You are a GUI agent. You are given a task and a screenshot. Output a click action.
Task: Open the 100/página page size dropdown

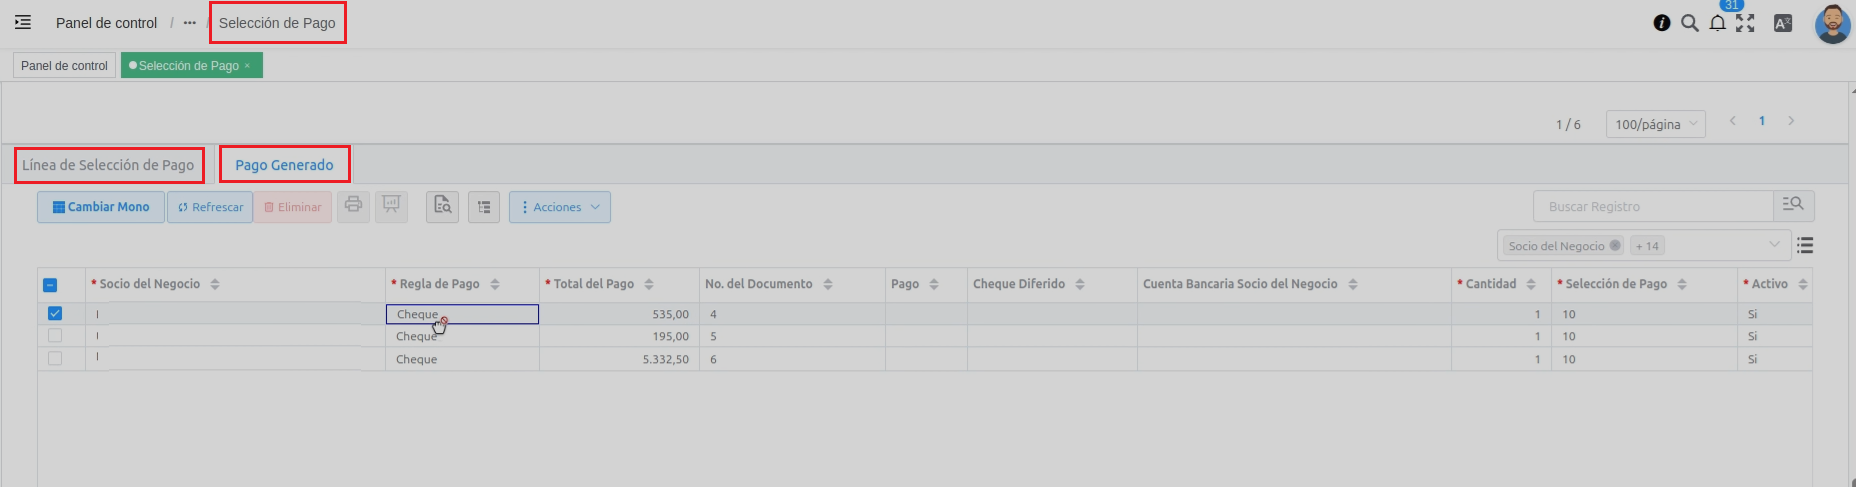pyautogui.click(x=1655, y=124)
